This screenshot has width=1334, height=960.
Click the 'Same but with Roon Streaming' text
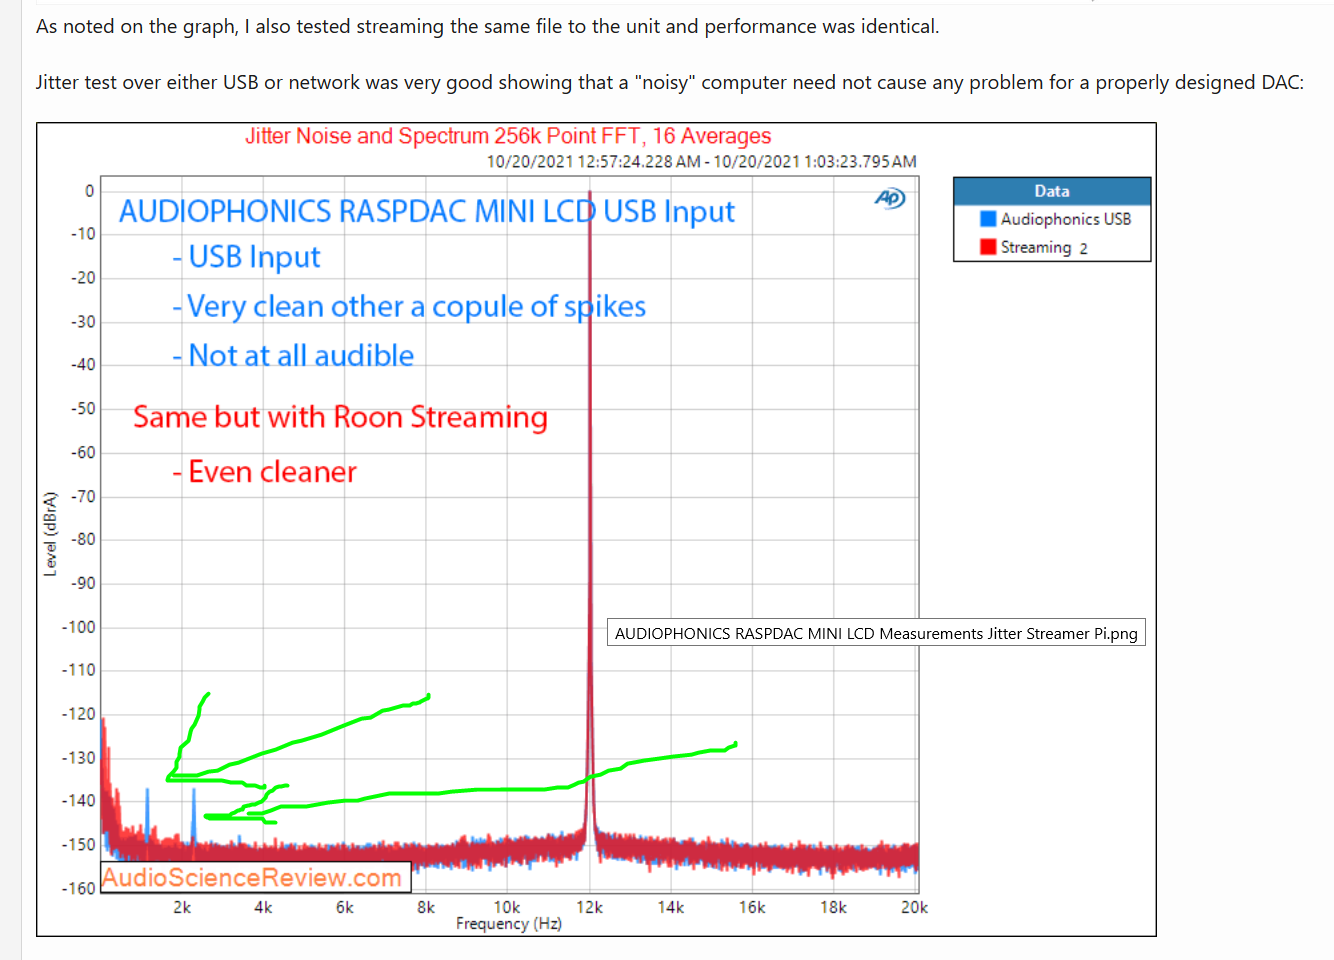pyautogui.click(x=340, y=417)
